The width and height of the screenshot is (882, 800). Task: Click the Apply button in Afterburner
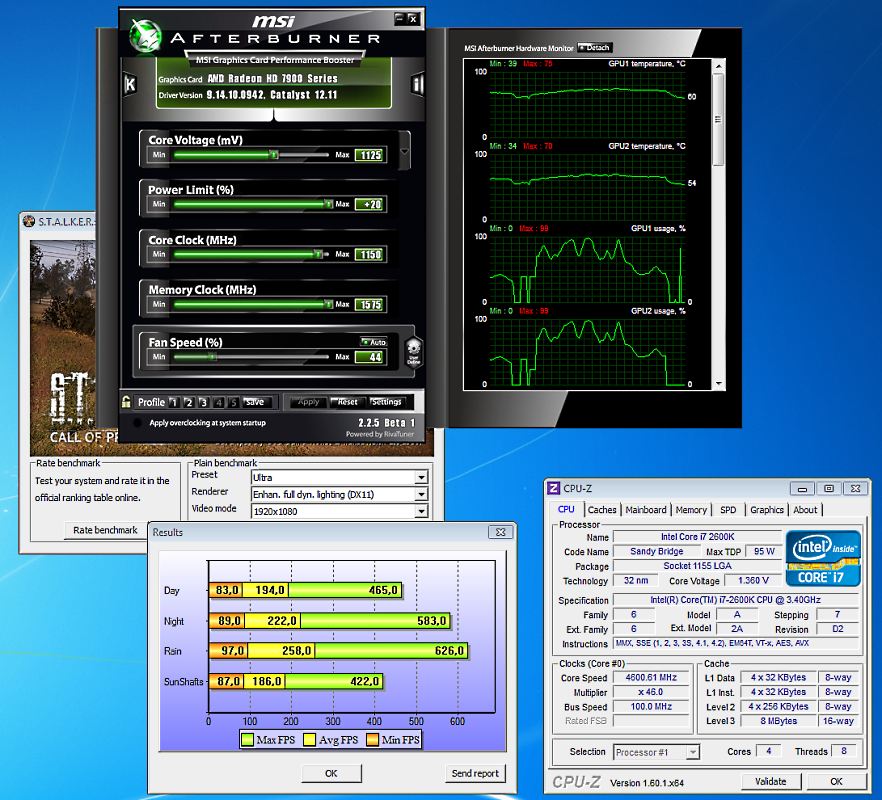coord(307,402)
